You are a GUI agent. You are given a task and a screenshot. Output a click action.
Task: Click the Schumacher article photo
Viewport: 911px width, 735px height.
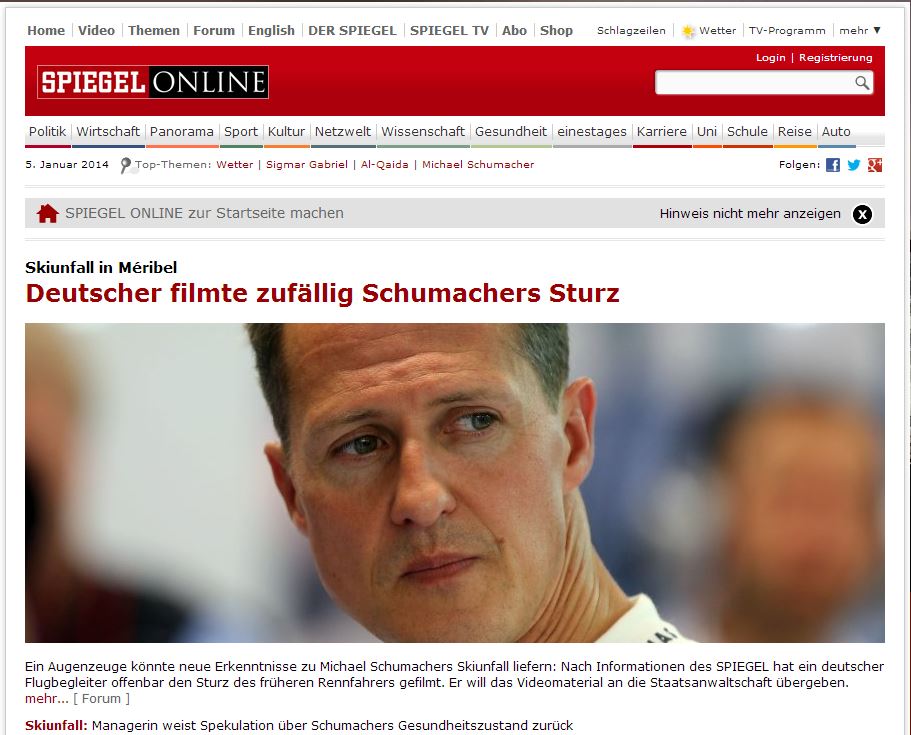tap(455, 483)
